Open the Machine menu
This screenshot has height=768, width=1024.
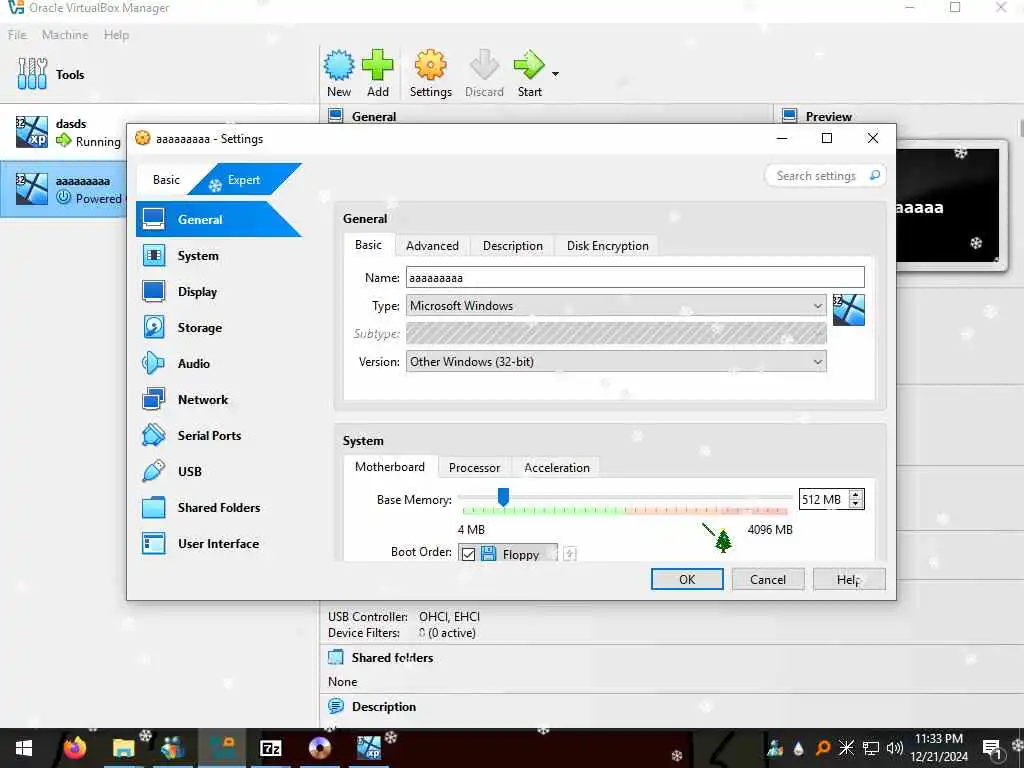[x=65, y=35]
